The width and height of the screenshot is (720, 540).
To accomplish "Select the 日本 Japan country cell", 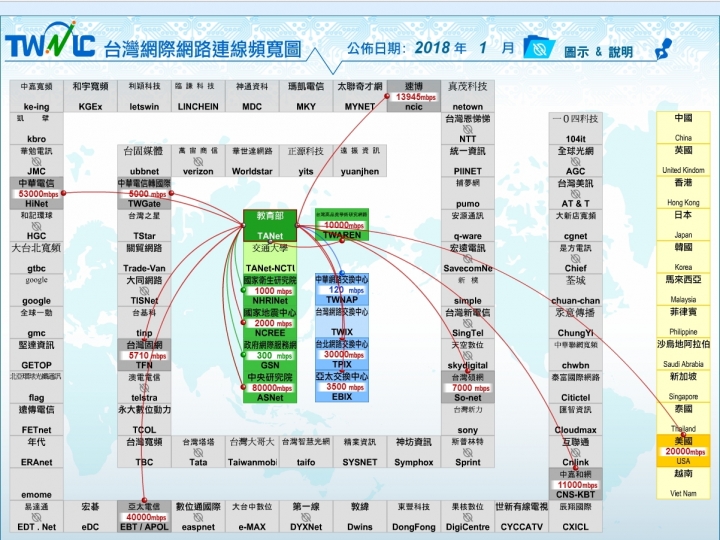I will (x=683, y=225).
